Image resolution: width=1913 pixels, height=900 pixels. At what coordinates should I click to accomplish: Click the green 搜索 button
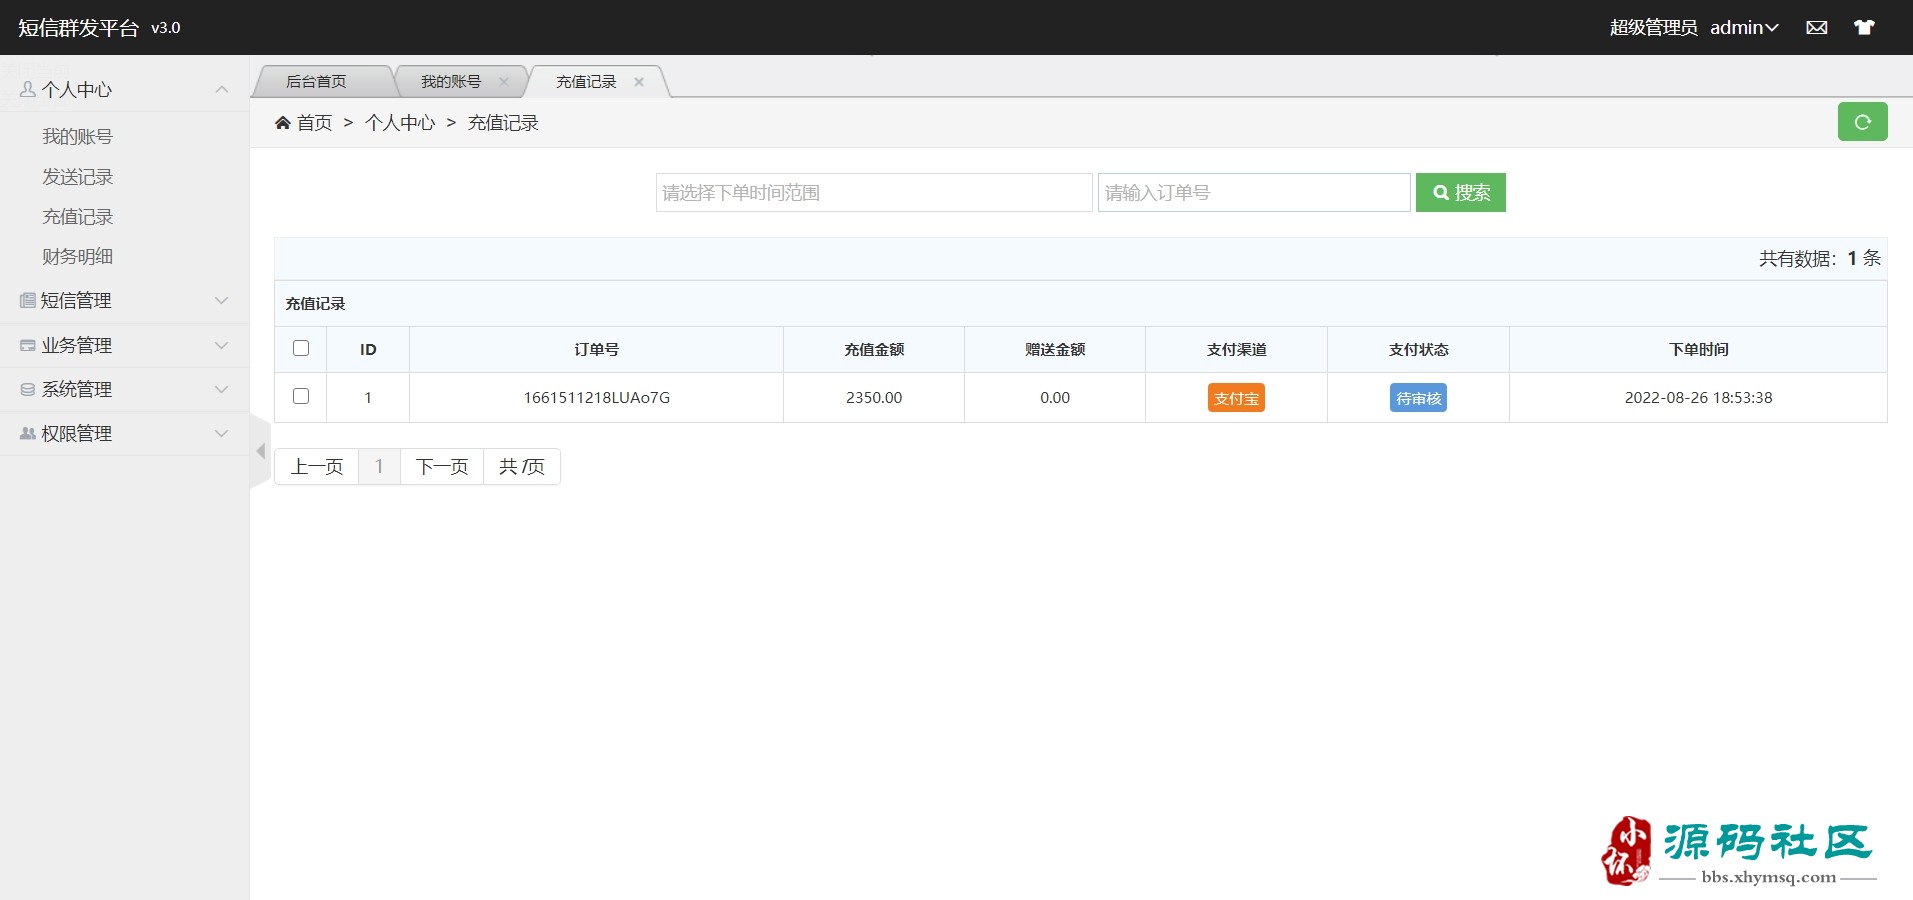1460,193
